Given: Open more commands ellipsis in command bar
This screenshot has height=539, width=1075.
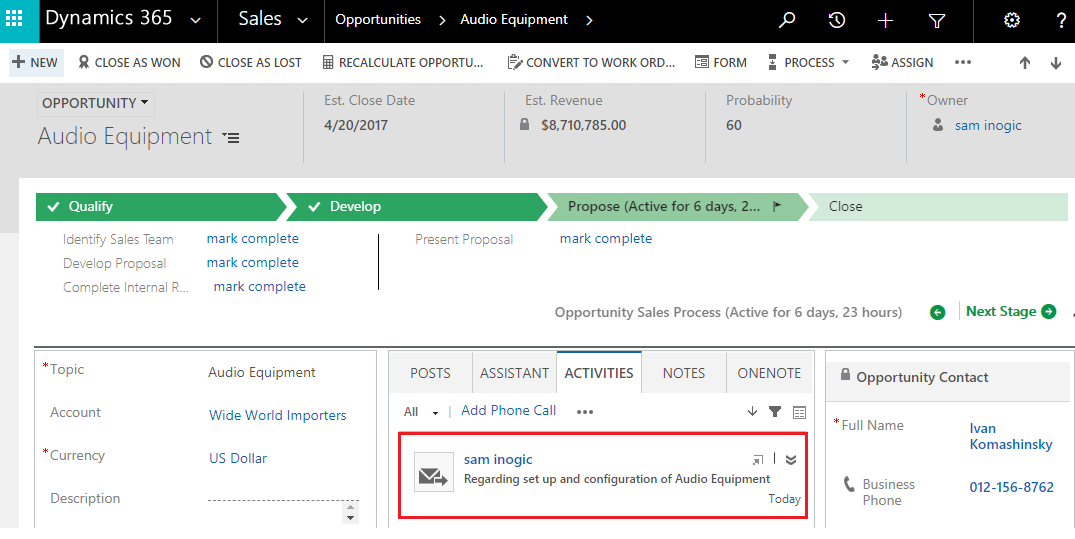Looking at the screenshot, I should [963, 62].
